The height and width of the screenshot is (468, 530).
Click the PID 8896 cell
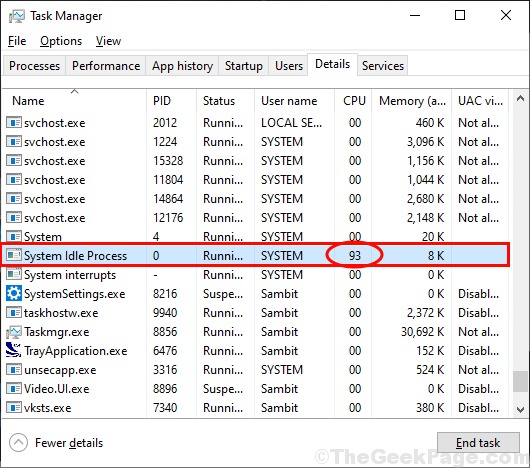pyautogui.click(x=165, y=389)
